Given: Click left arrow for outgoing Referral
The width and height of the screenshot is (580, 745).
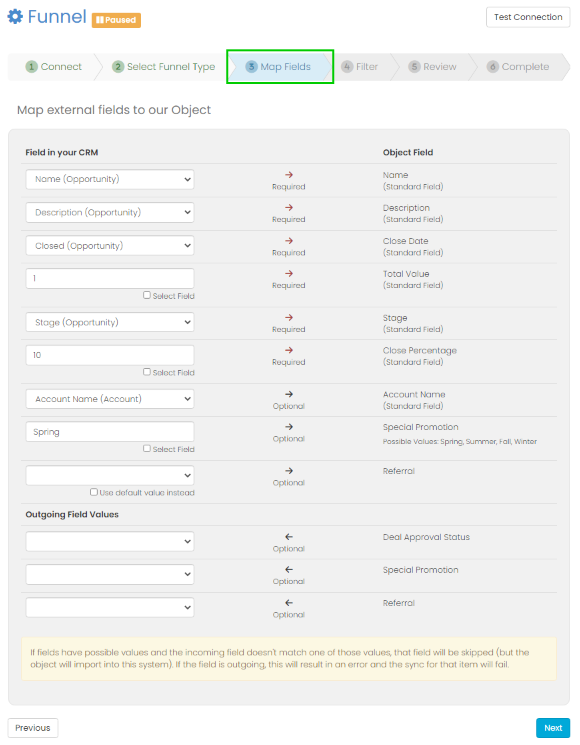Looking at the screenshot, I should (x=289, y=603).
